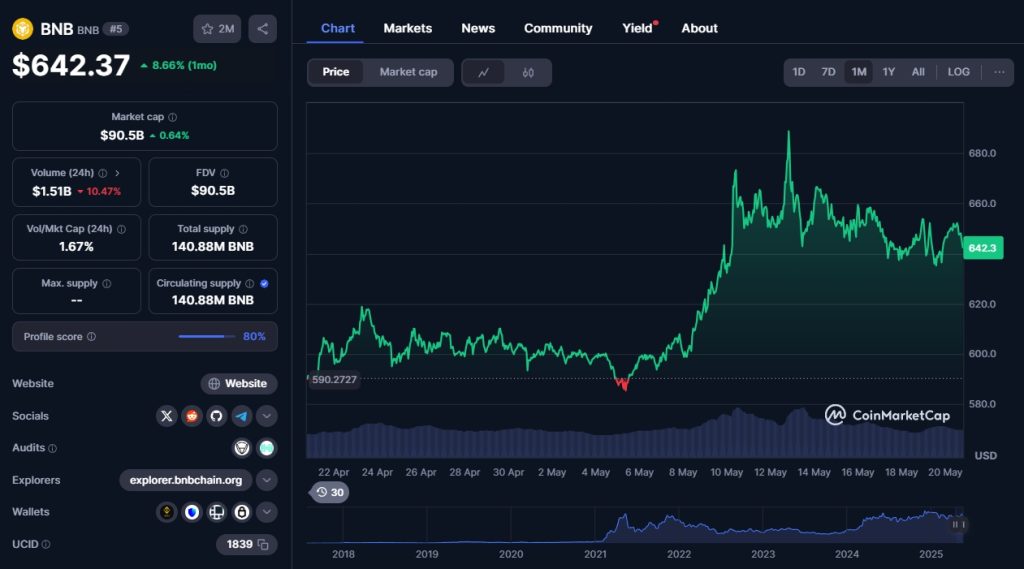Copy UCID 1839 with copy icon

[263, 544]
